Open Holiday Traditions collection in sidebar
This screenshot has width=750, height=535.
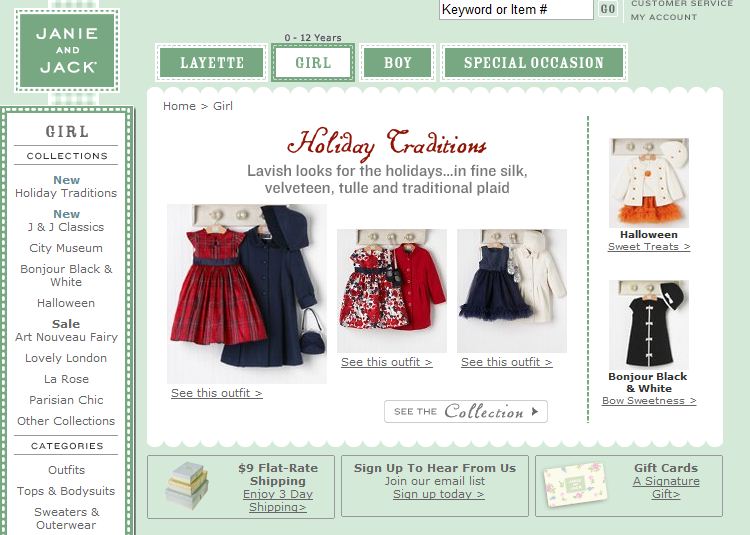pos(66,193)
